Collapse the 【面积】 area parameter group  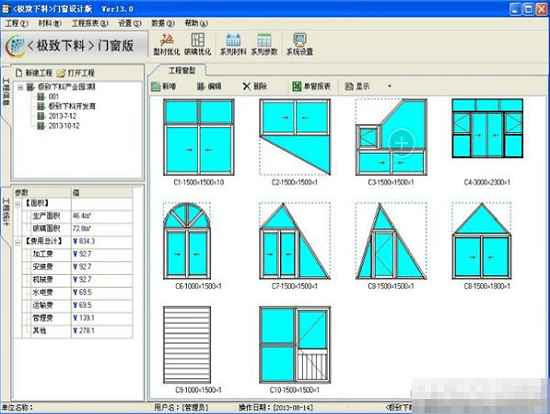tap(17, 203)
